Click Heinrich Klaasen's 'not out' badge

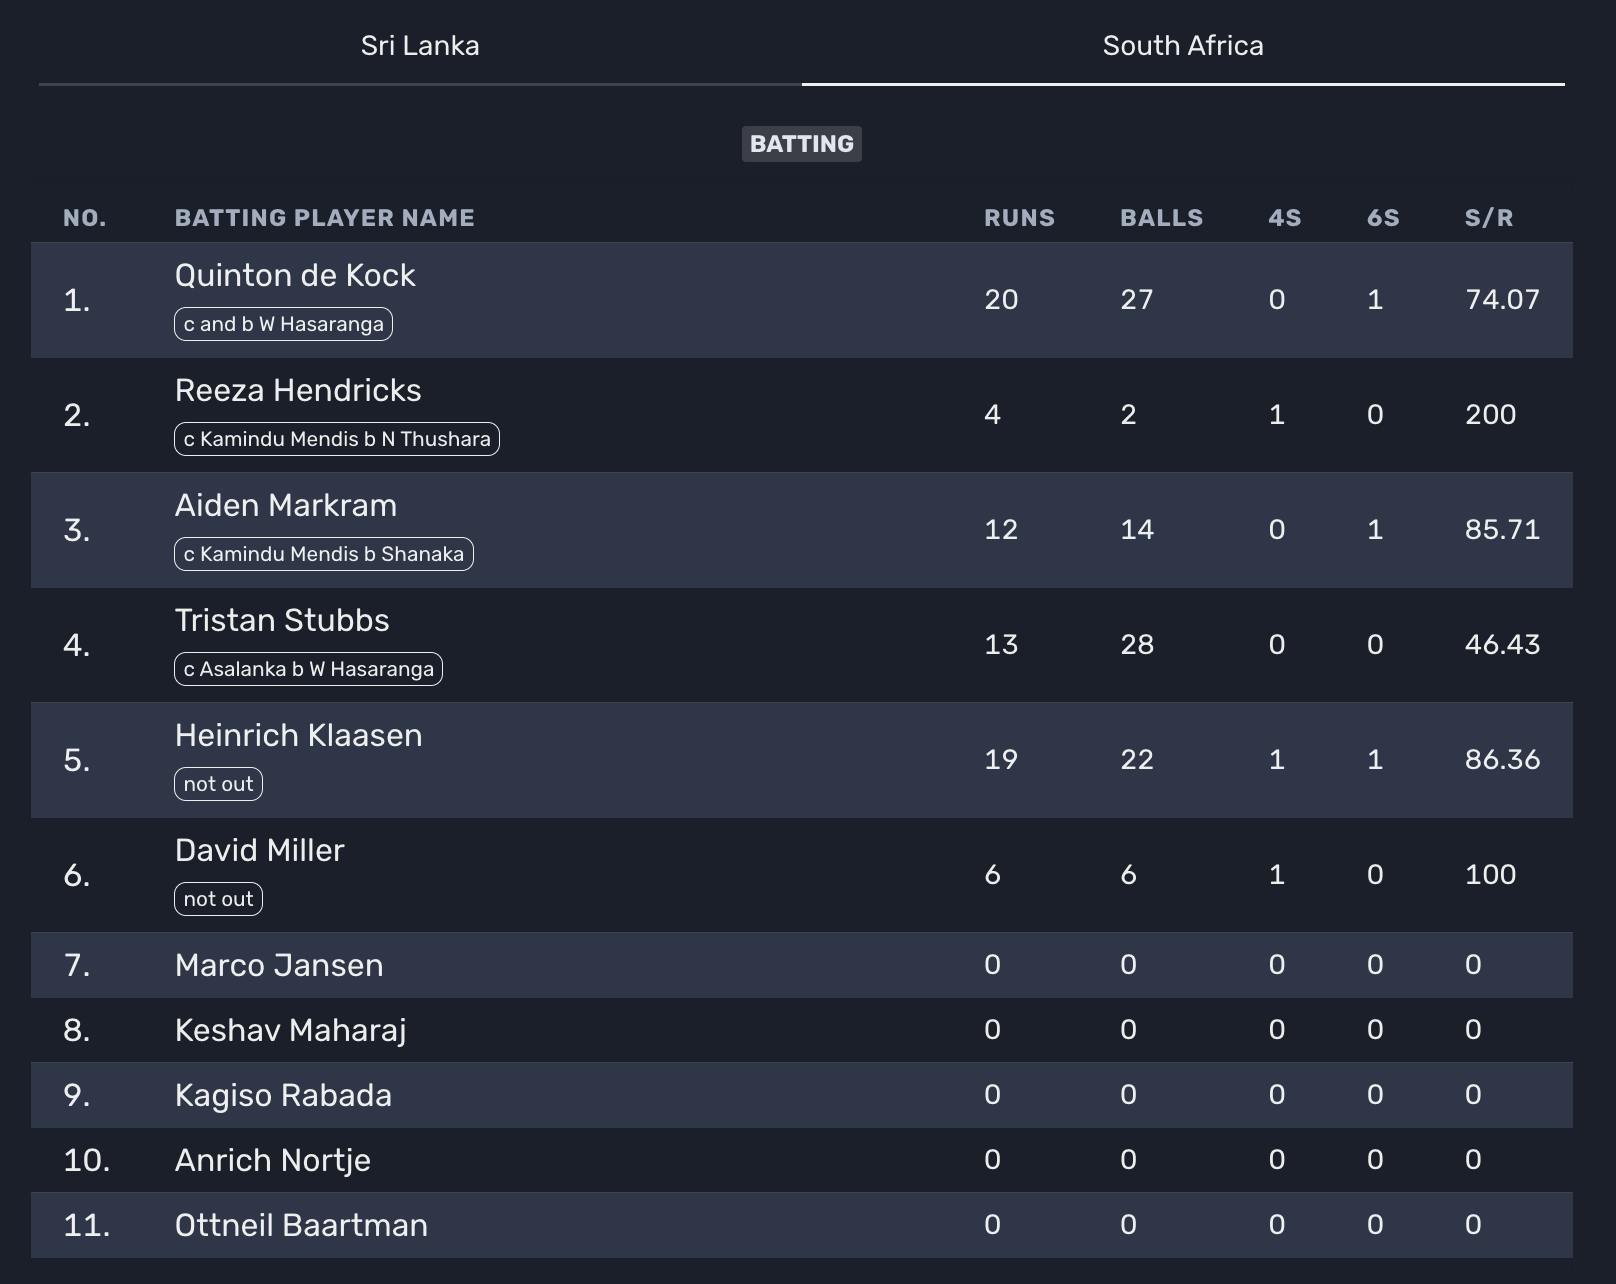coord(218,784)
